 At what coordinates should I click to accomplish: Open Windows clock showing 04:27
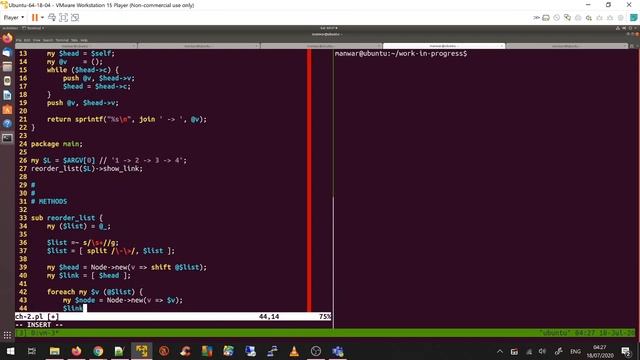tap(600, 351)
